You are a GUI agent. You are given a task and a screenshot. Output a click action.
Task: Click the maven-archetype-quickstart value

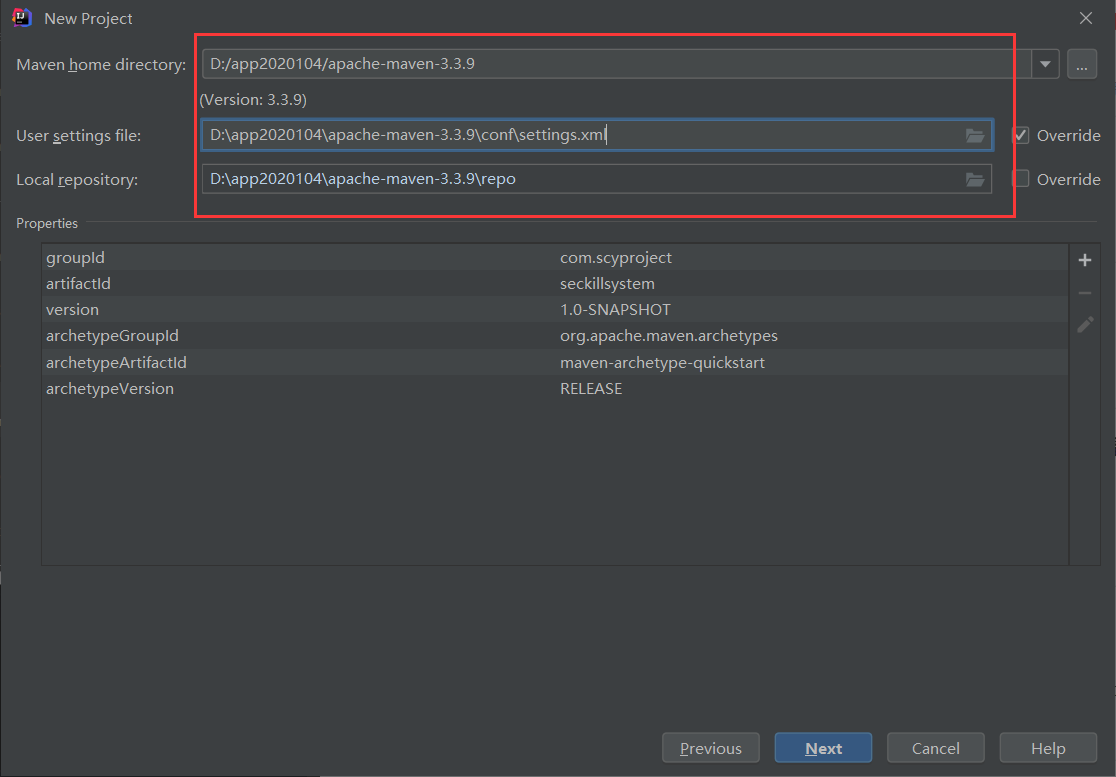[662, 362]
